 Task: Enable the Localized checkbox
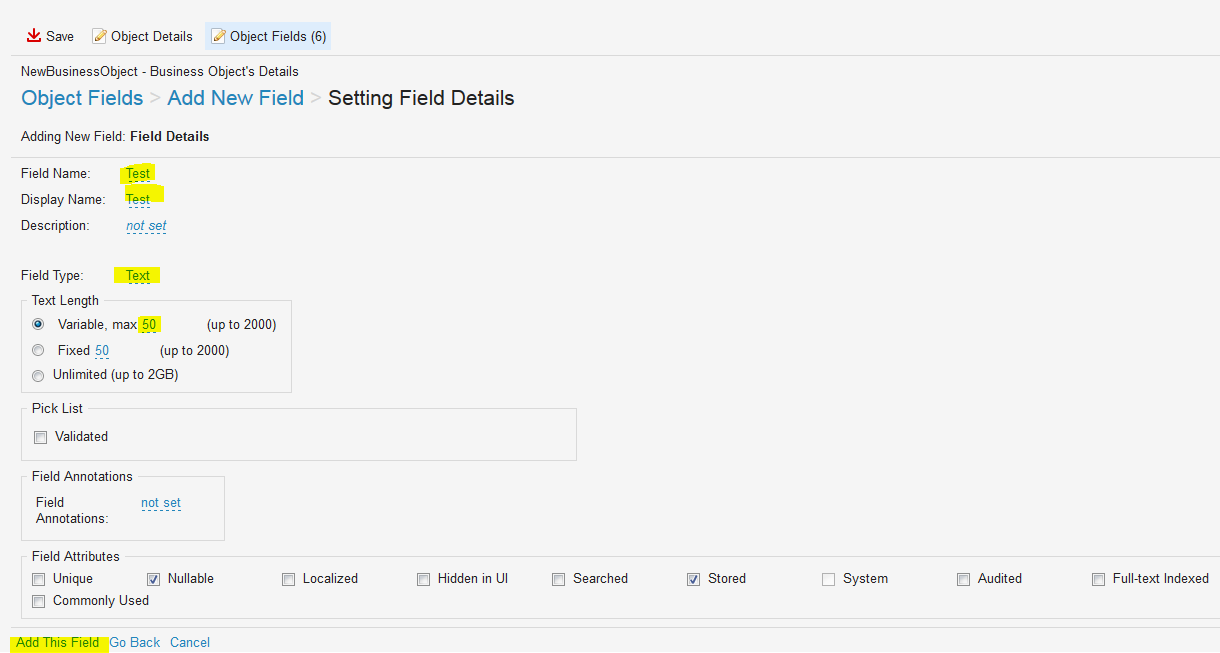click(289, 579)
